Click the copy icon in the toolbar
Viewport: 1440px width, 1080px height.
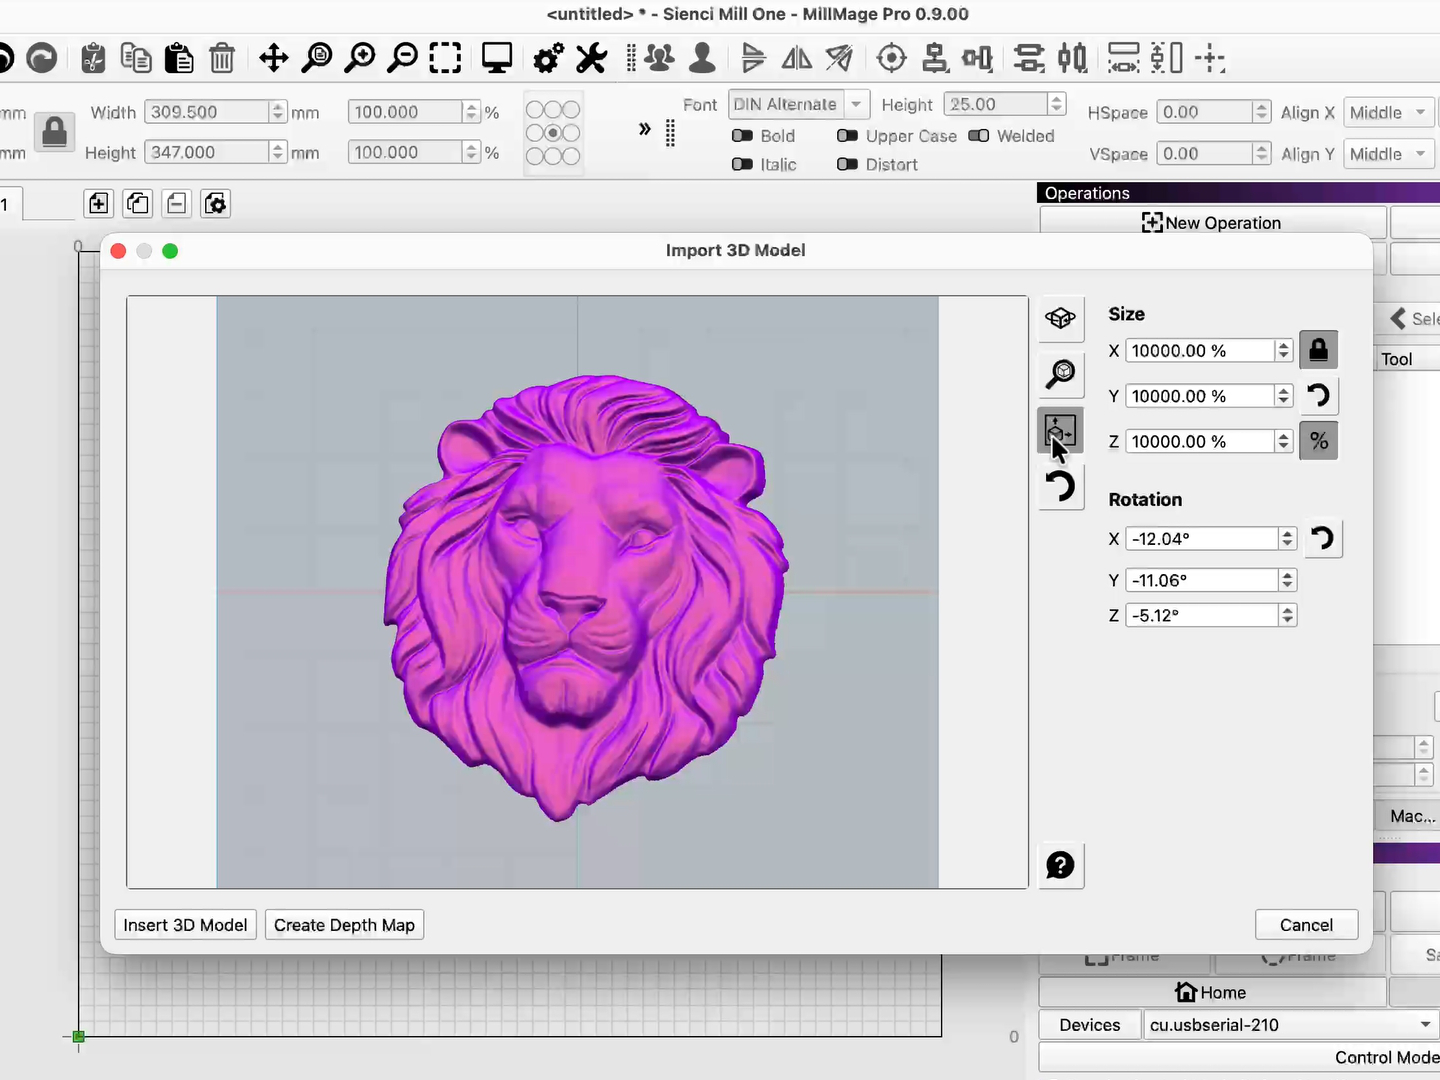click(136, 59)
